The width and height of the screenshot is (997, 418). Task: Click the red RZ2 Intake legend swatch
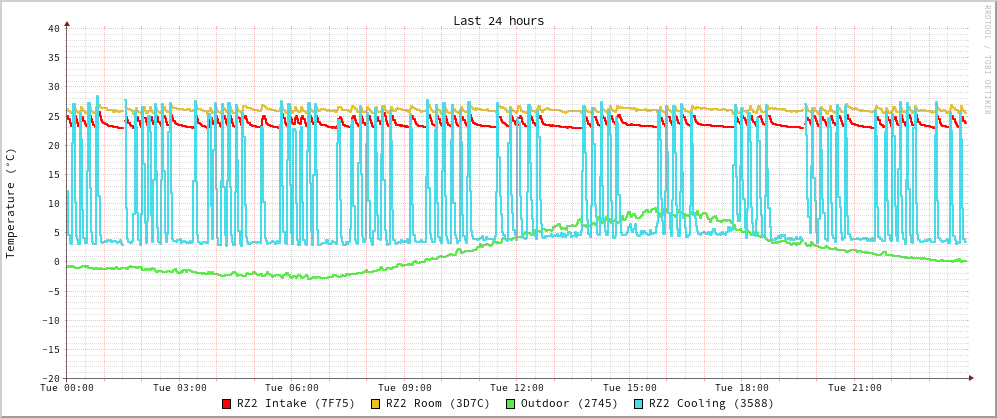(226, 404)
